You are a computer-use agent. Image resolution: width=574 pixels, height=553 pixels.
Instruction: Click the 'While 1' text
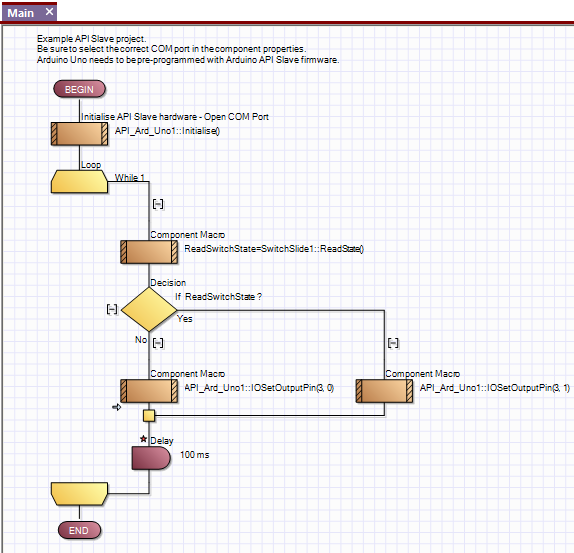(130, 178)
